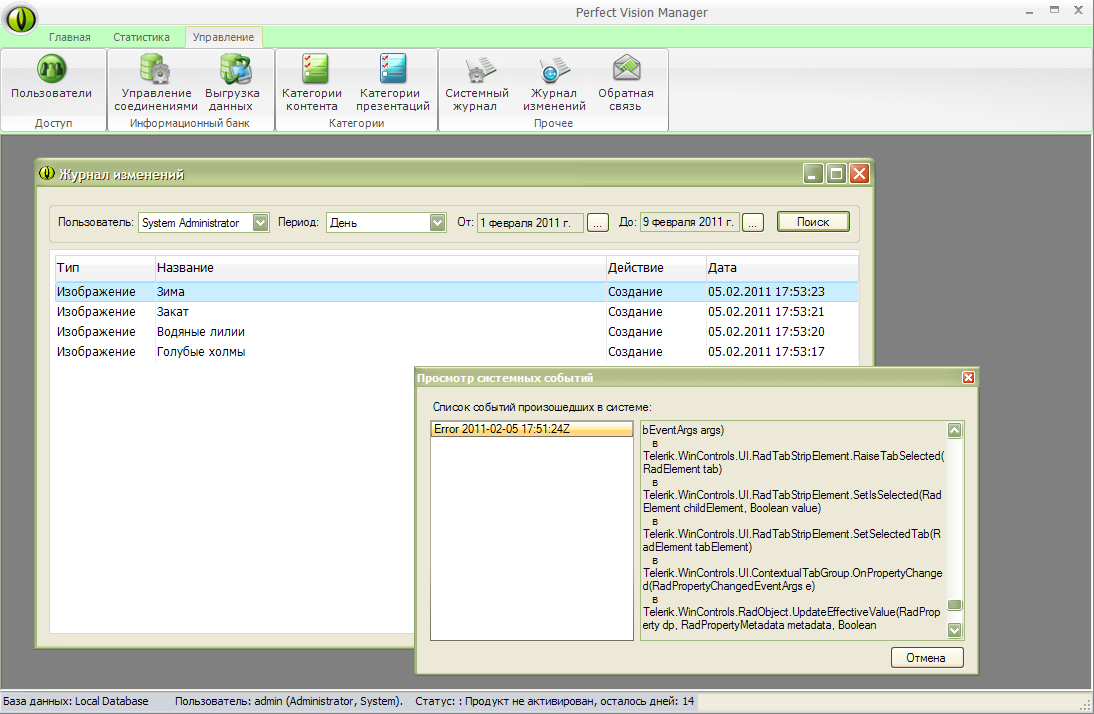Select the Управление tab
The image size is (1094, 714).
click(x=223, y=37)
